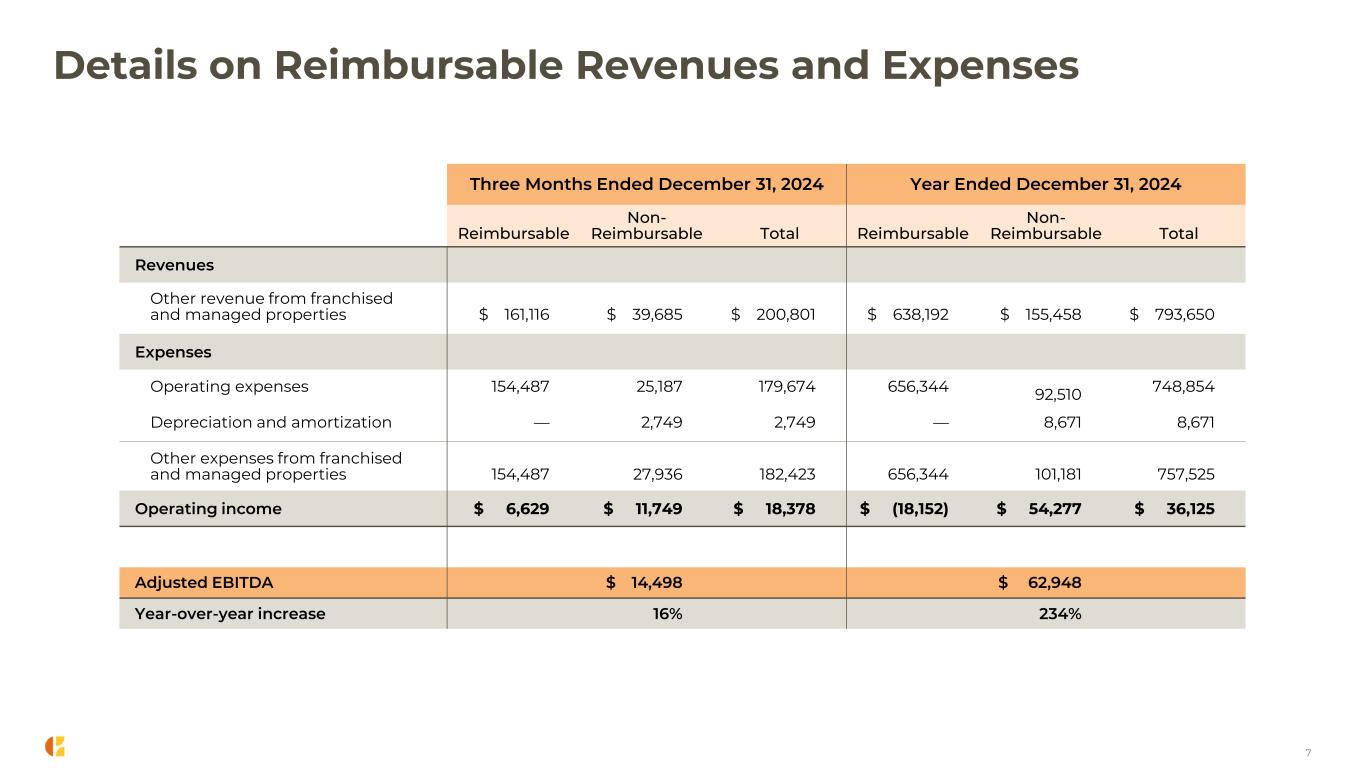Select the Year Ended December 31, 2024 header
Screen dimensions: 1365x768
(1045, 184)
